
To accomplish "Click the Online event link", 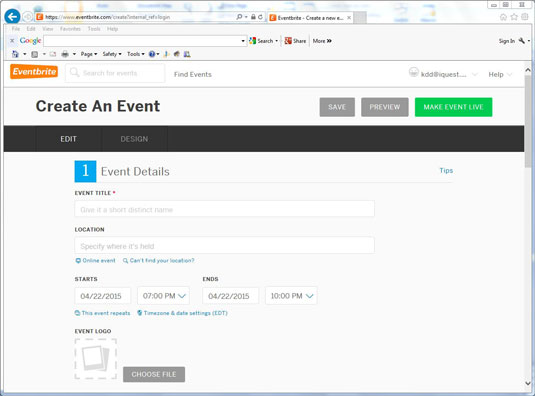I will 99,261.
